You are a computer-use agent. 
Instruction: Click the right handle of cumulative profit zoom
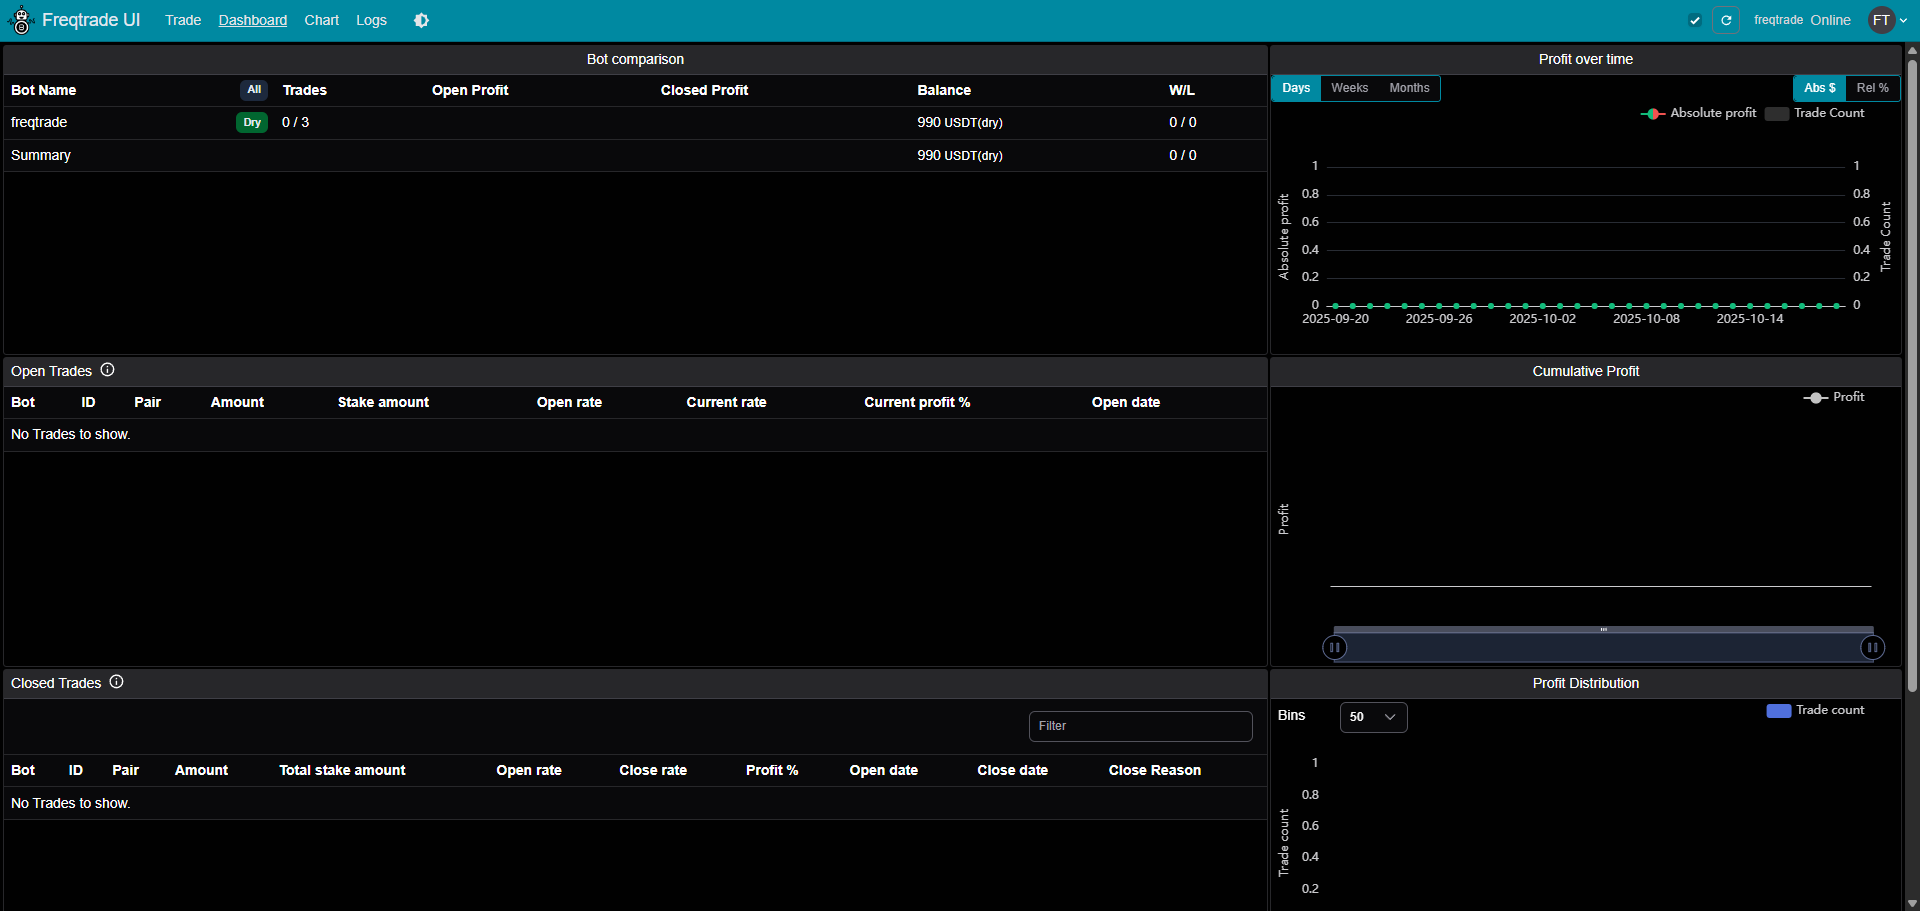click(x=1872, y=647)
